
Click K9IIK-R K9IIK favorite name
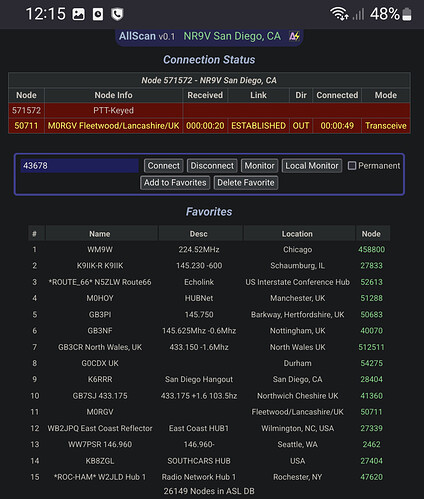coord(100,266)
